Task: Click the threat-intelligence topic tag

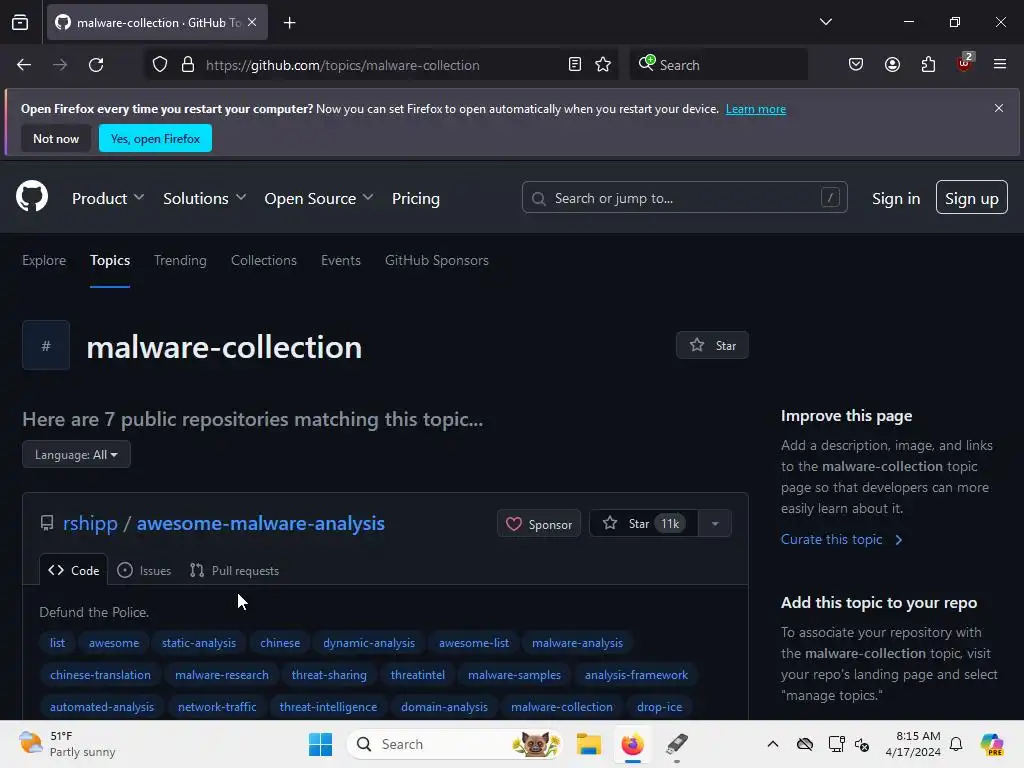Action: click(328, 707)
